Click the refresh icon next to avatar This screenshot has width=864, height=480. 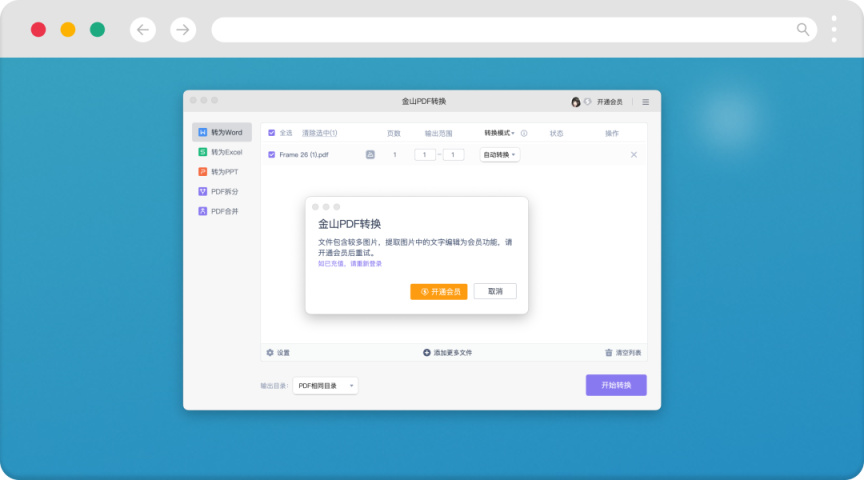(x=587, y=102)
